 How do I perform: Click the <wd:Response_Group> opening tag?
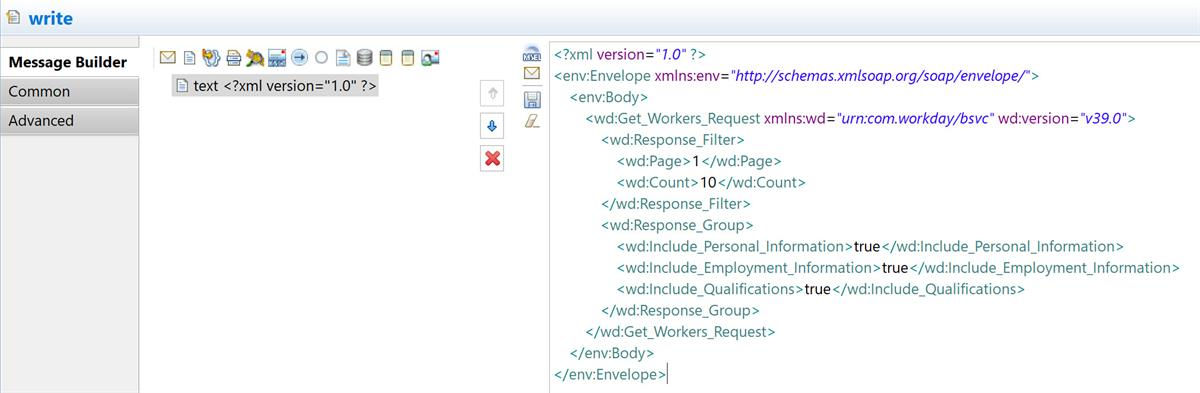point(677,225)
